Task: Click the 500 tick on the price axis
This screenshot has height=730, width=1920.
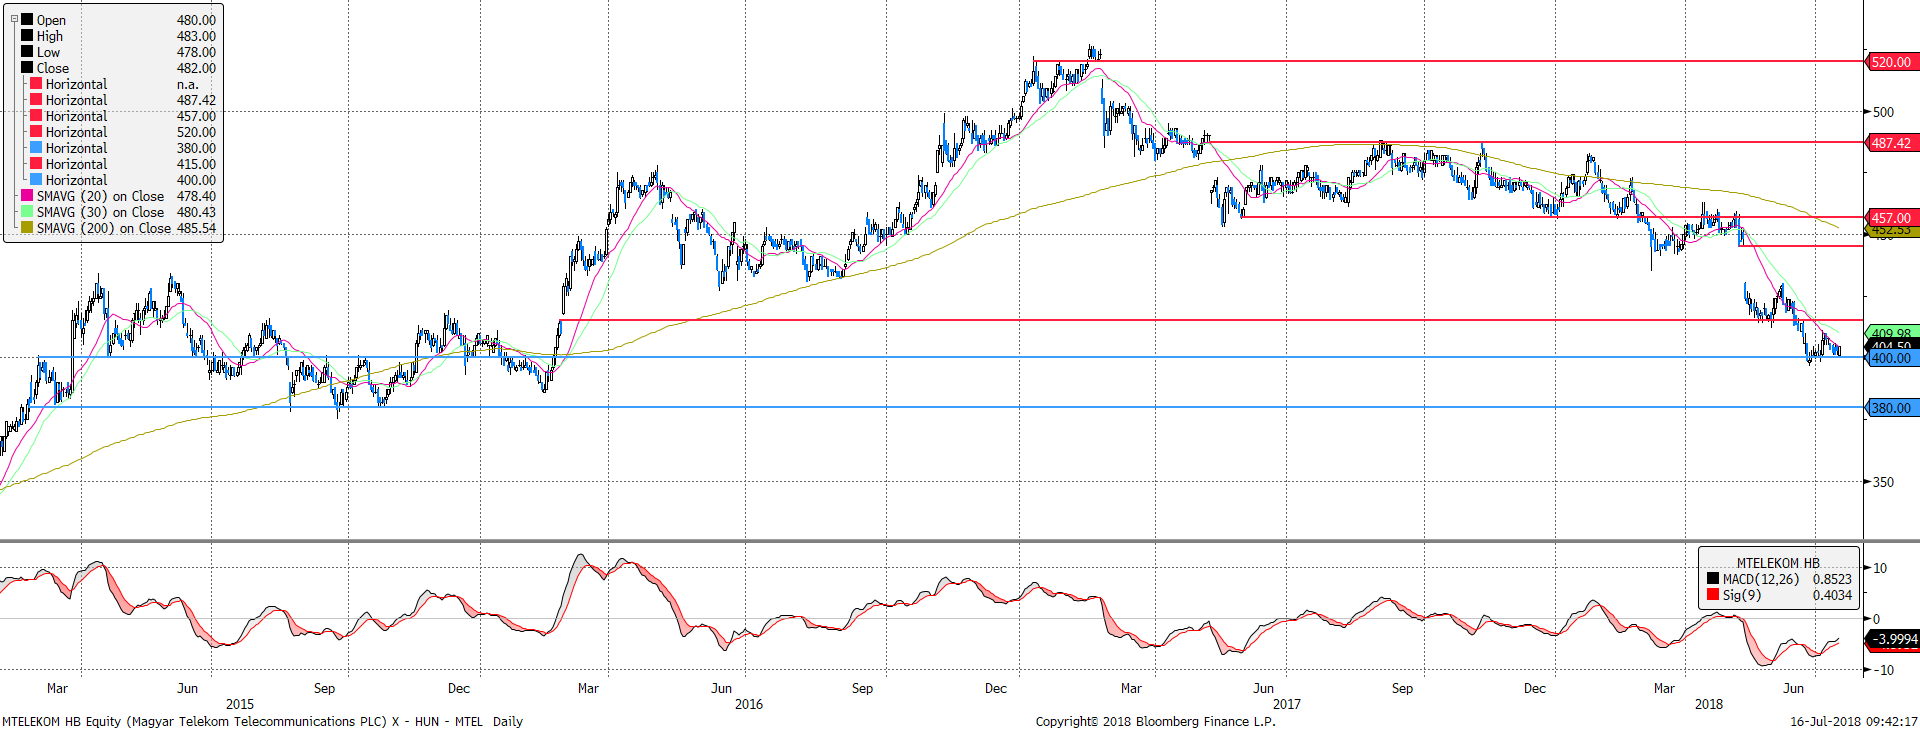Action: (1883, 112)
